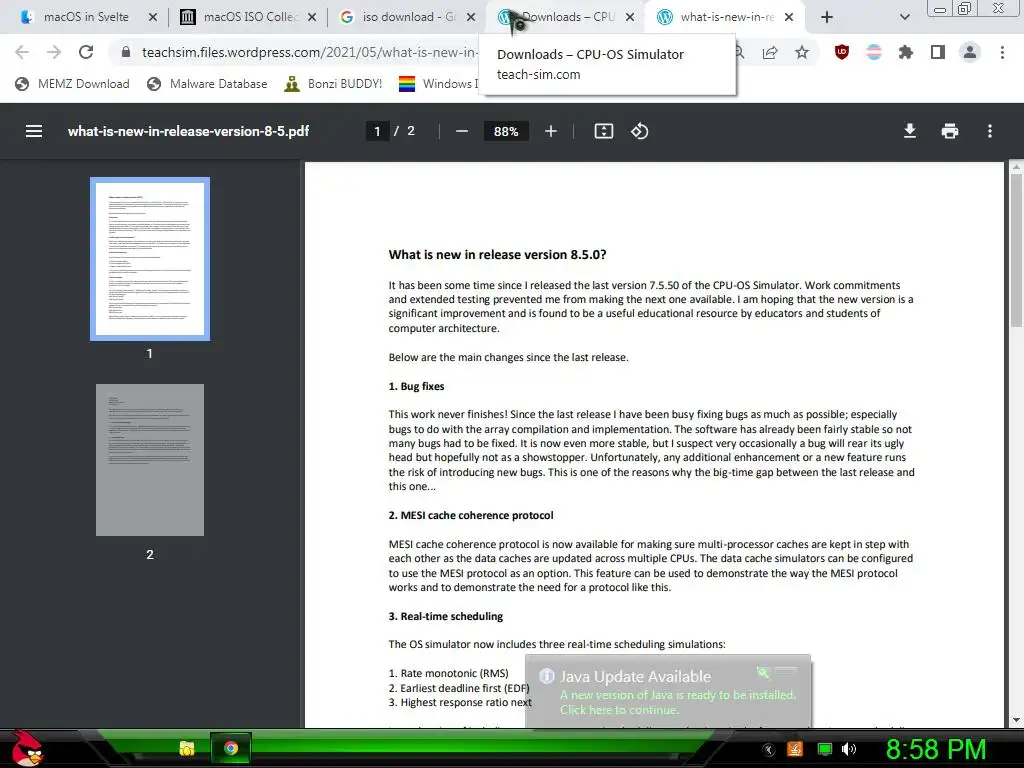This screenshot has height=768, width=1024.
Task: Click the 'What is new in release version 8.5.0?' heading
Action: 497,255
